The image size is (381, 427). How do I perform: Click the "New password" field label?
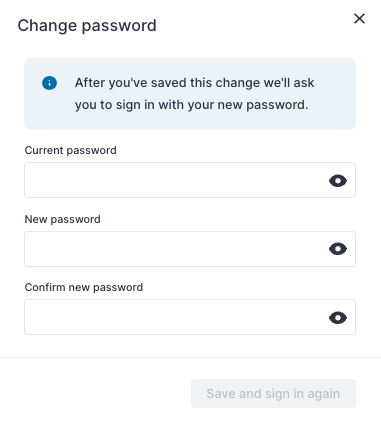pyautogui.click(x=63, y=219)
